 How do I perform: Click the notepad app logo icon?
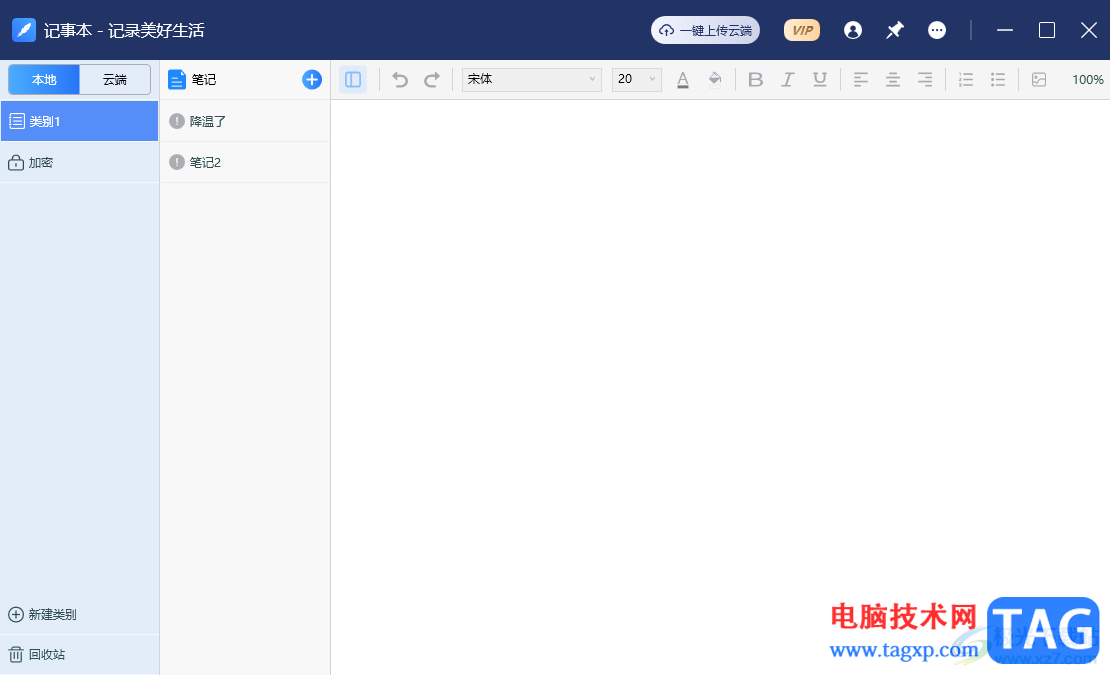24,30
